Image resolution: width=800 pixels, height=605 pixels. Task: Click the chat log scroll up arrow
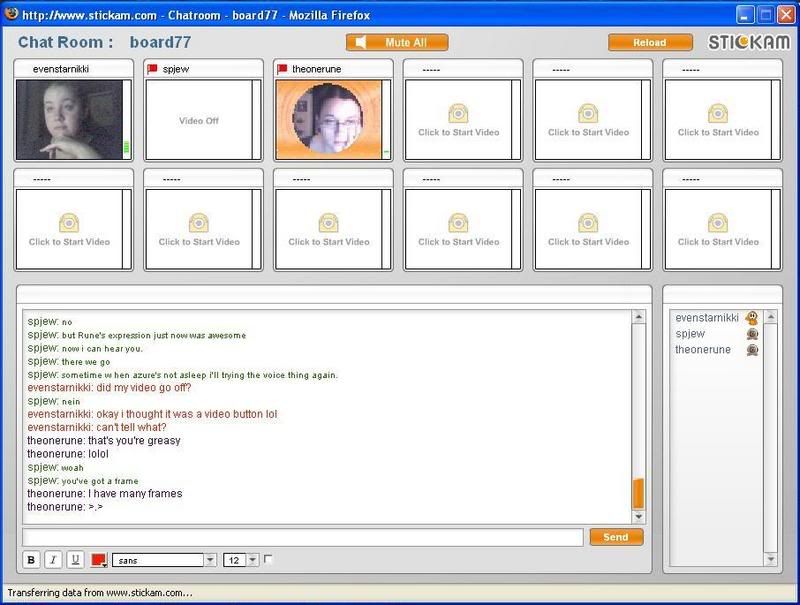click(x=638, y=317)
